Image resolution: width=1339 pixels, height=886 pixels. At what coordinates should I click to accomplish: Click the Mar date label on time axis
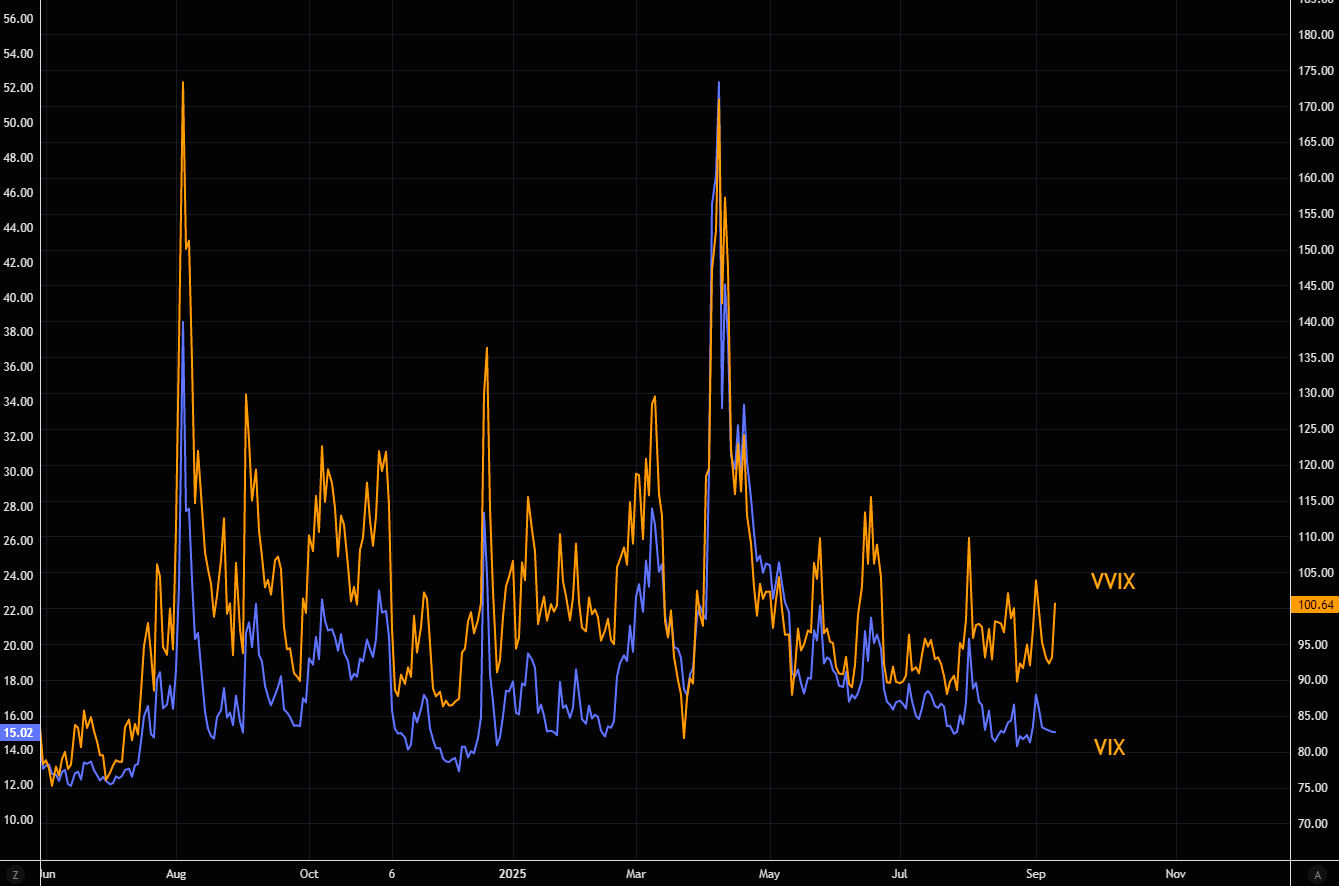pos(636,873)
